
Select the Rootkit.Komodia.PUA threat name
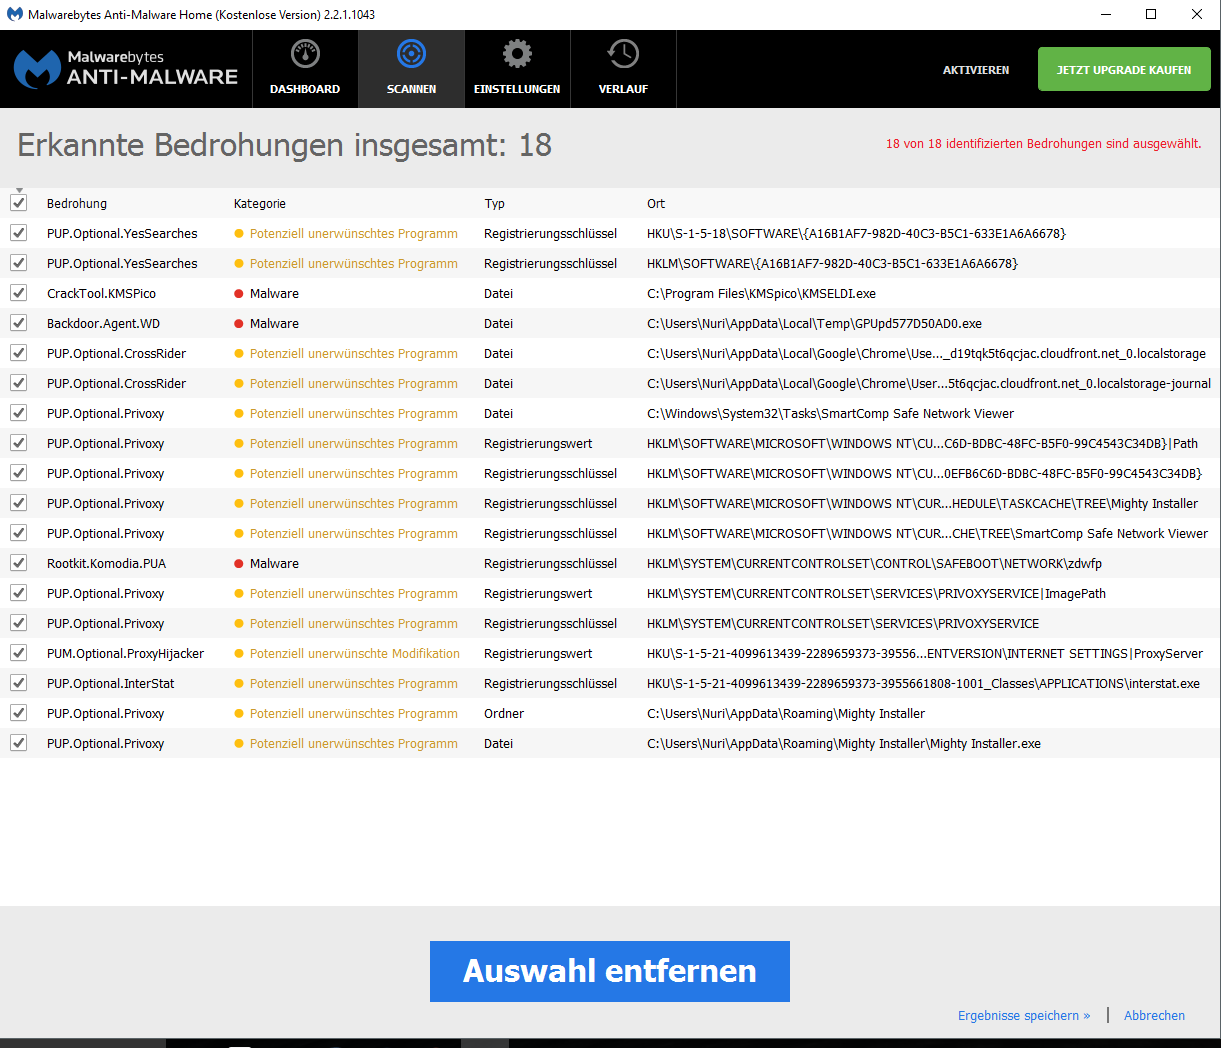pos(106,563)
